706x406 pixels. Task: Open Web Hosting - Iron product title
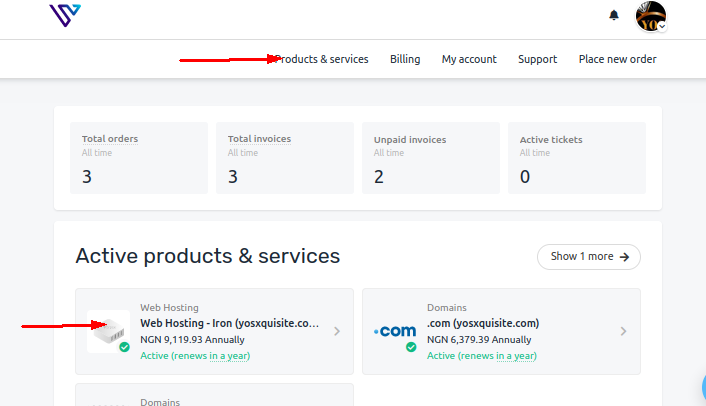pyautogui.click(x=230, y=323)
